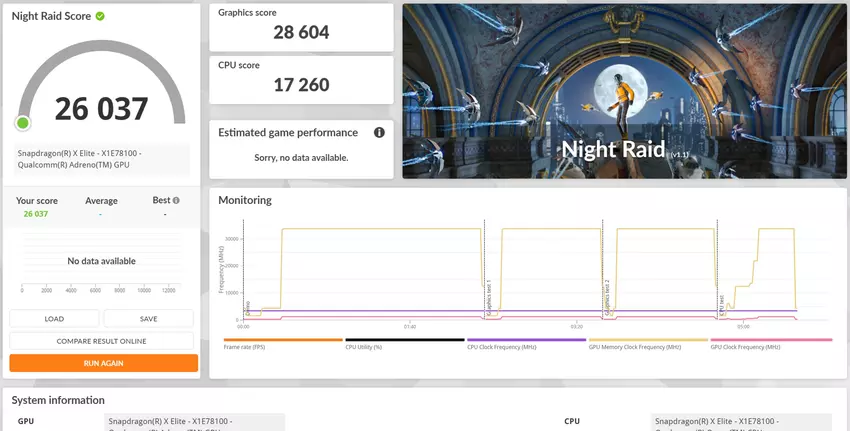Toggle the CPU Utility (%) legend series

point(365,347)
